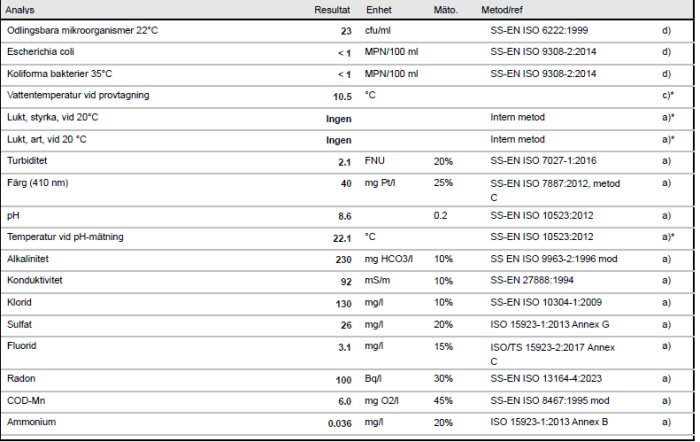
Task: Click the Metod/ref column header
Action: 502,10
